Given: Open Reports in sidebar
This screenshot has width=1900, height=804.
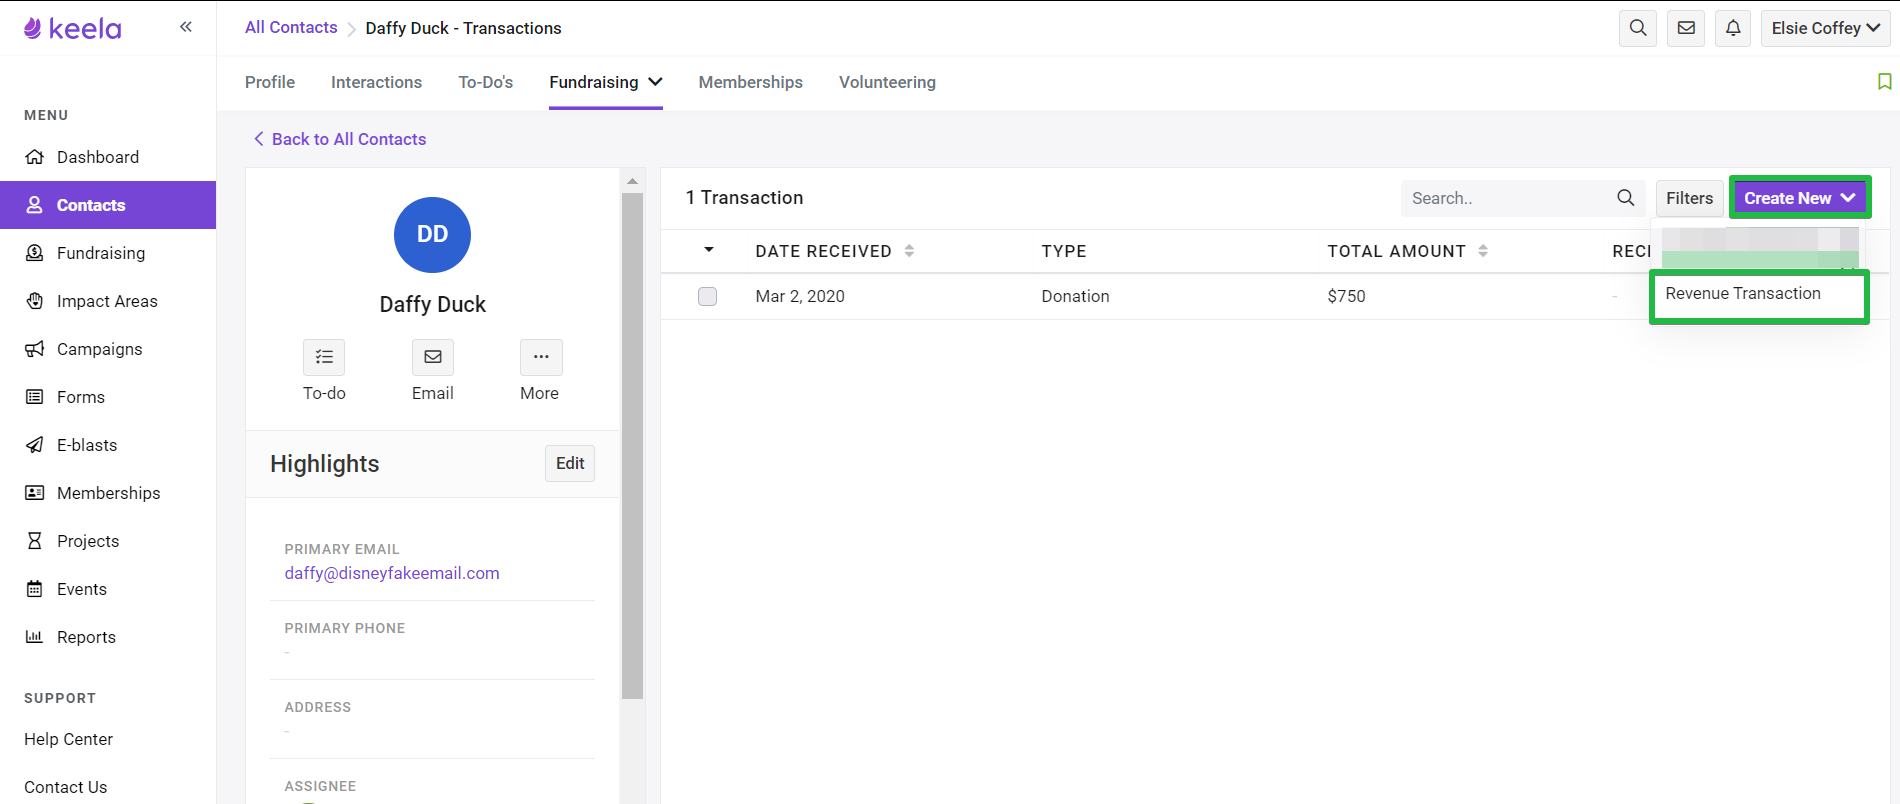Looking at the screenshot, I should coord(108,637).
